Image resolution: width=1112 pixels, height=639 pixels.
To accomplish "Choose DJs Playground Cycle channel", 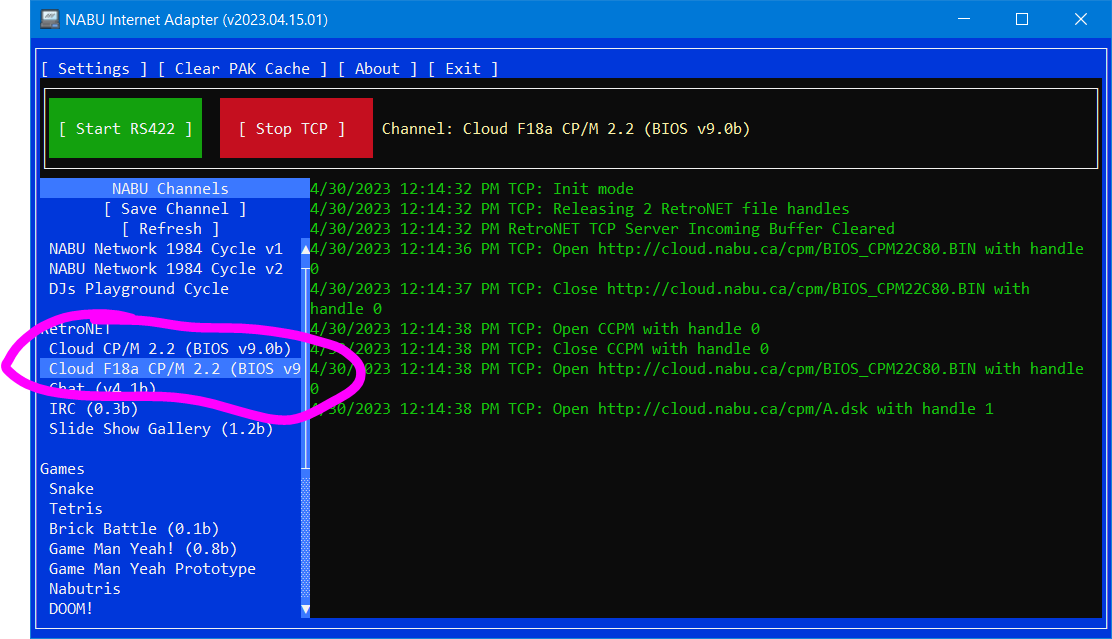I will (138, 289).
